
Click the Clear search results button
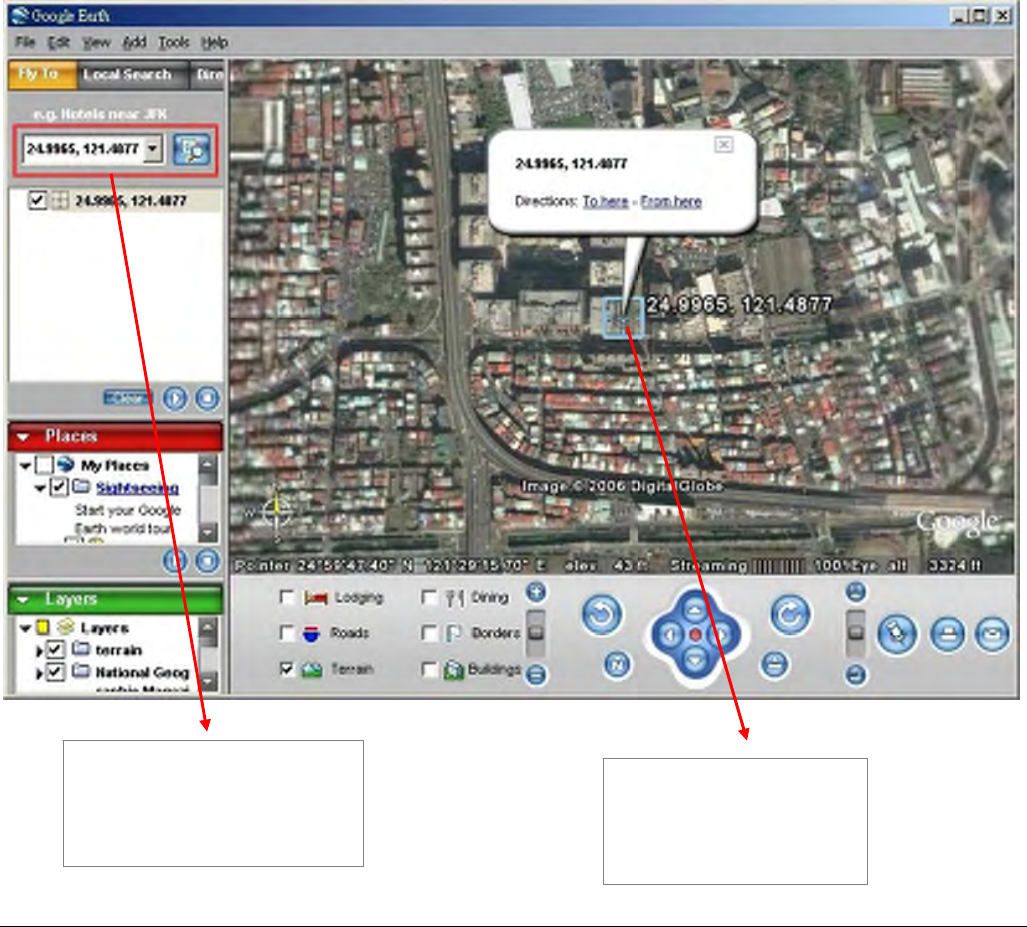(x=128, y=397)
